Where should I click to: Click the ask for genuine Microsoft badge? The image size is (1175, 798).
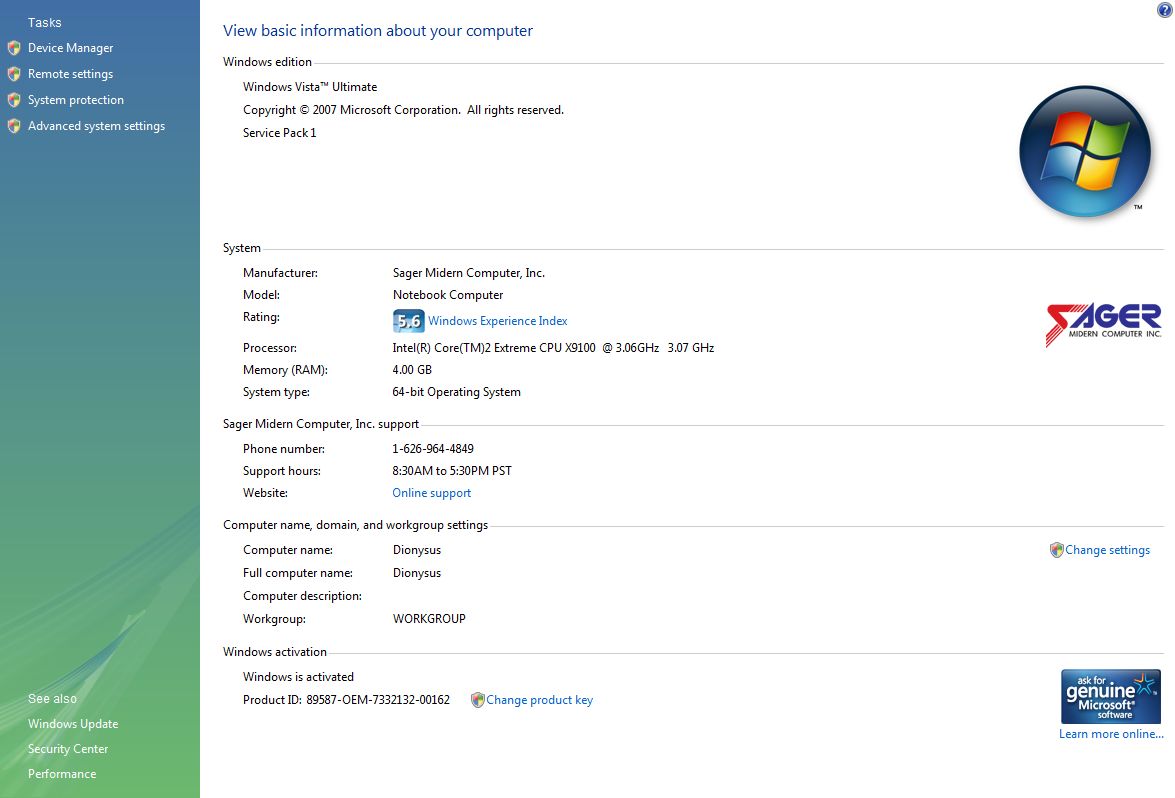(x=1111, y=696)
